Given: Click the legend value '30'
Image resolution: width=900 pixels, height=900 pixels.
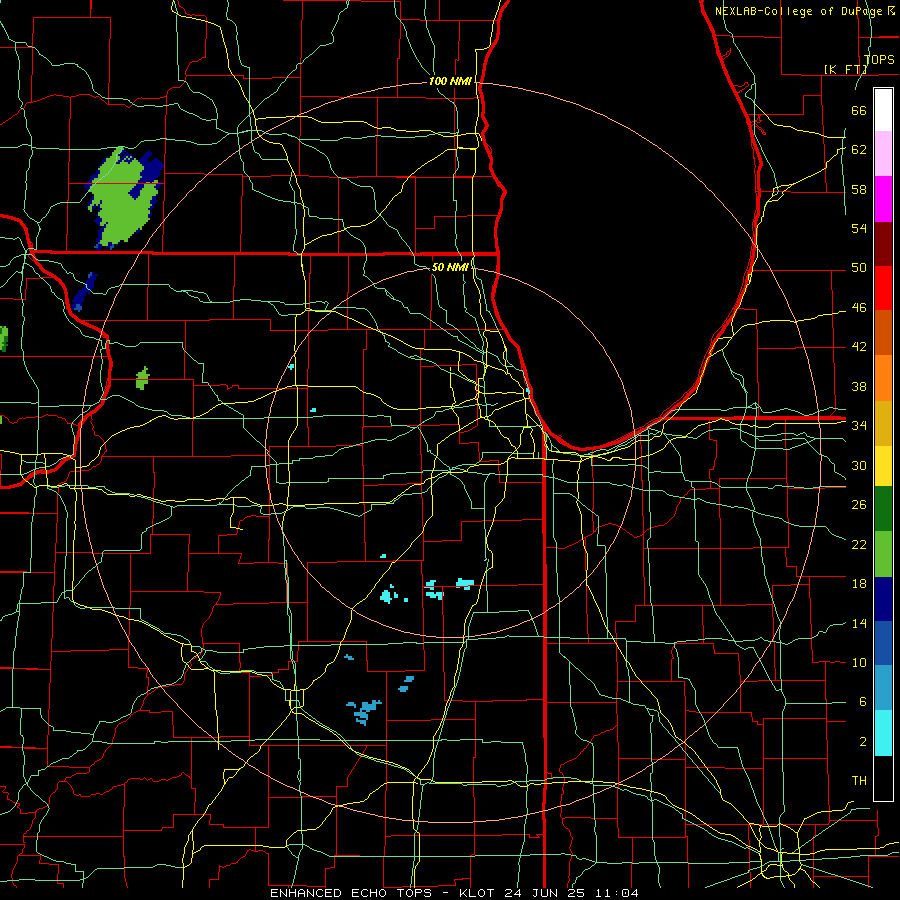Looking at the screenshot, I should [859, 465].
